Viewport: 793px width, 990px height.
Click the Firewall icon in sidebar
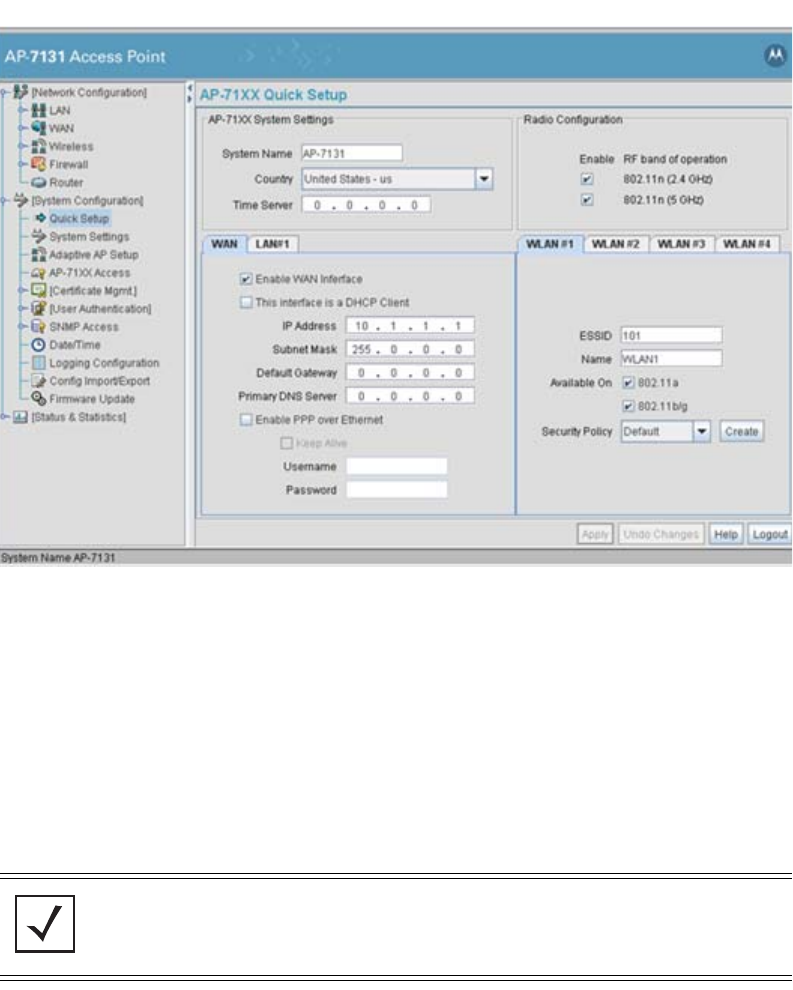pos(39,164)
